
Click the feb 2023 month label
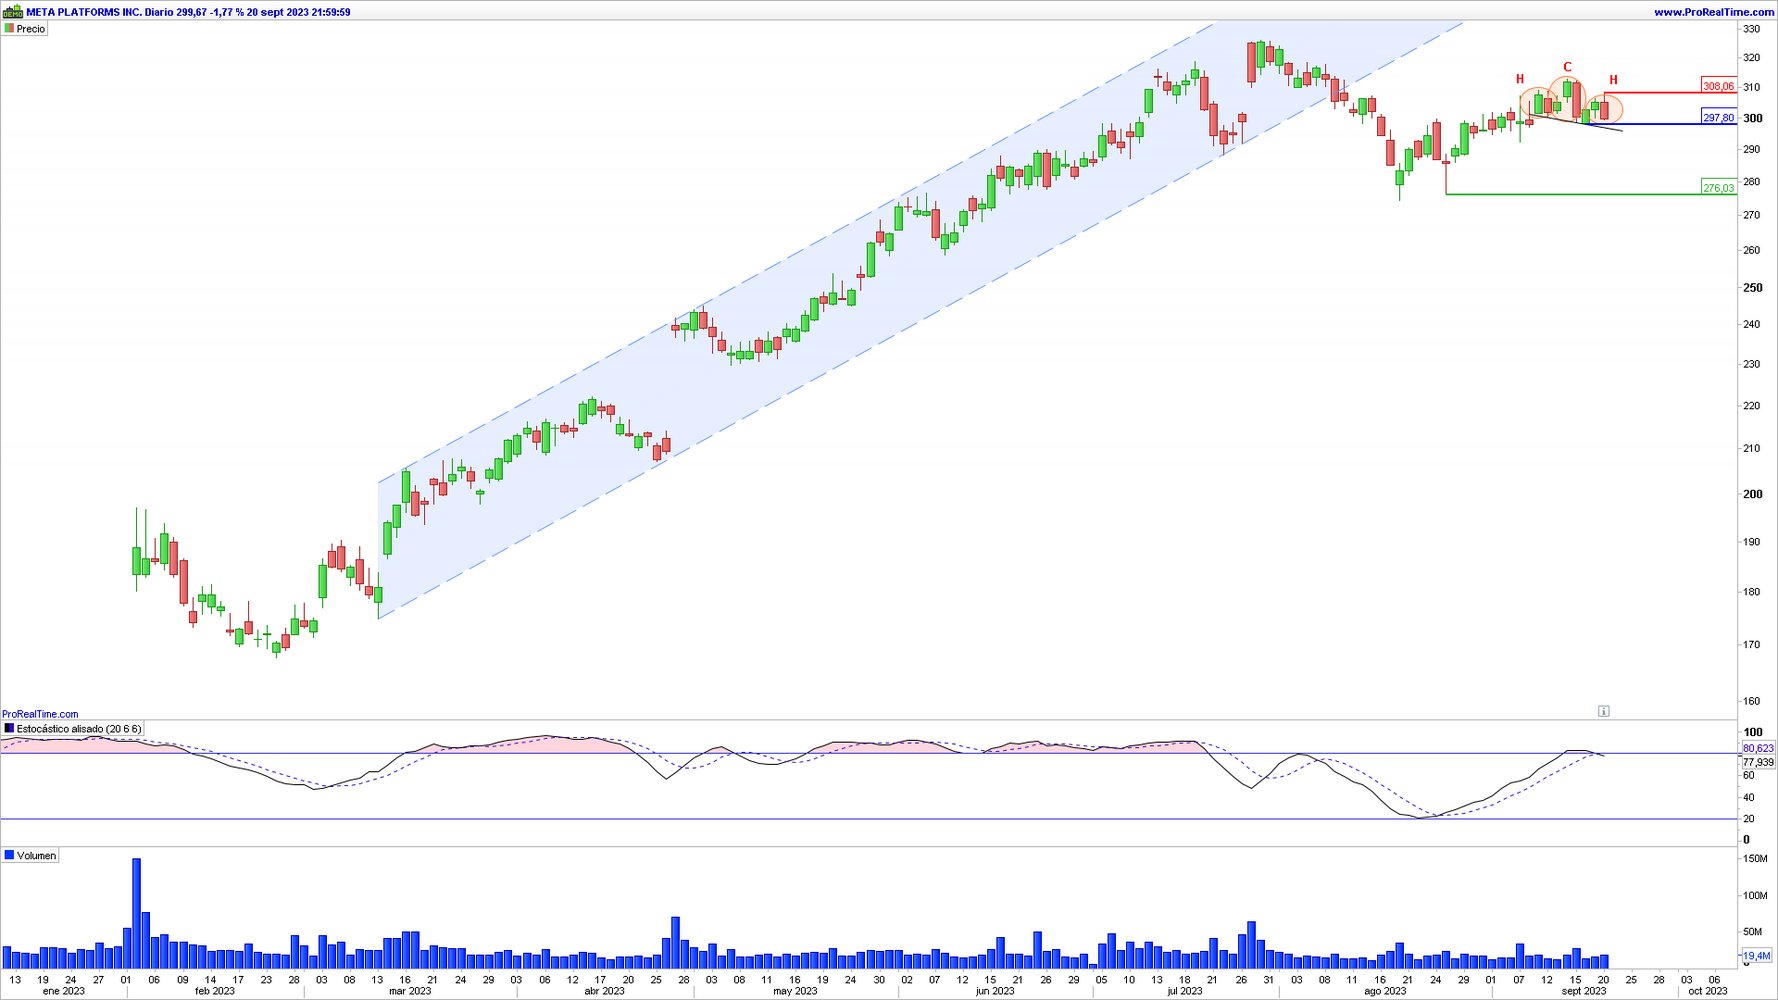(215, 991)
